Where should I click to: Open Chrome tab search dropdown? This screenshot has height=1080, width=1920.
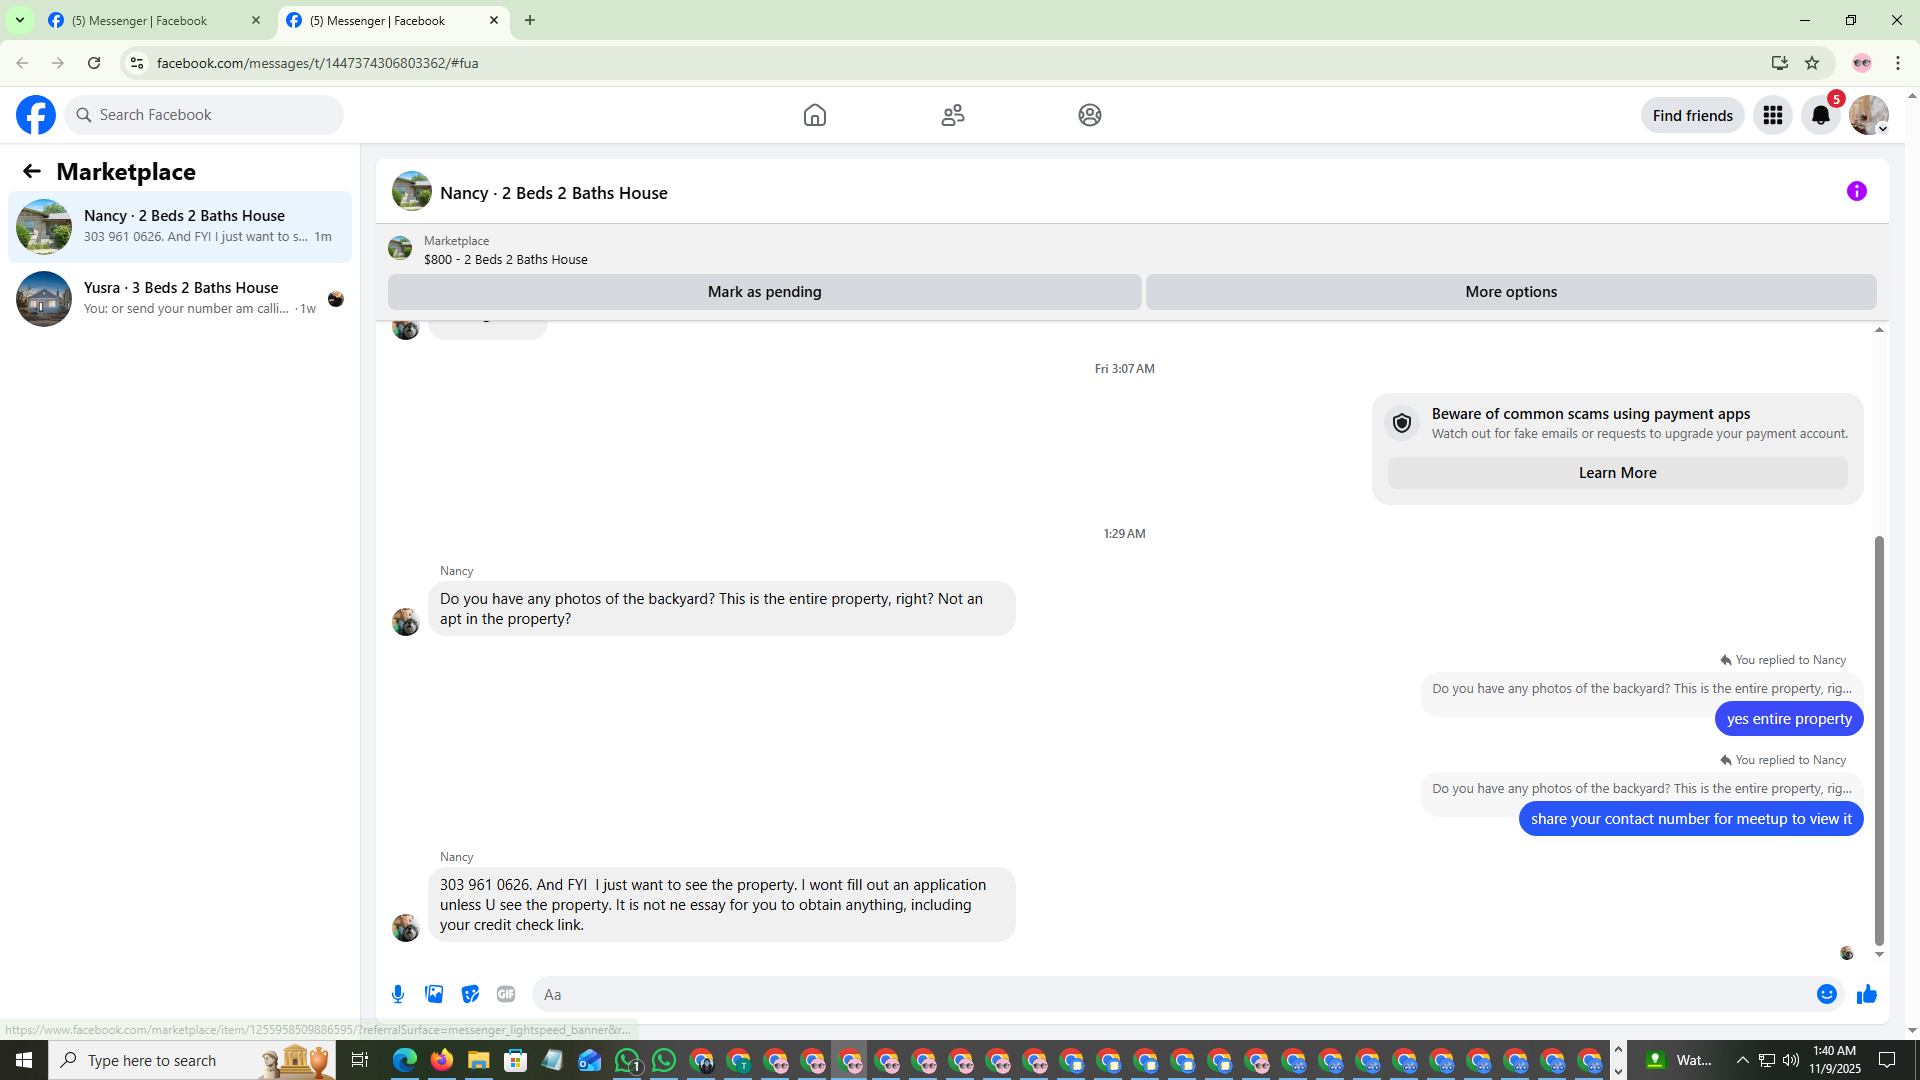coord(19,20)
